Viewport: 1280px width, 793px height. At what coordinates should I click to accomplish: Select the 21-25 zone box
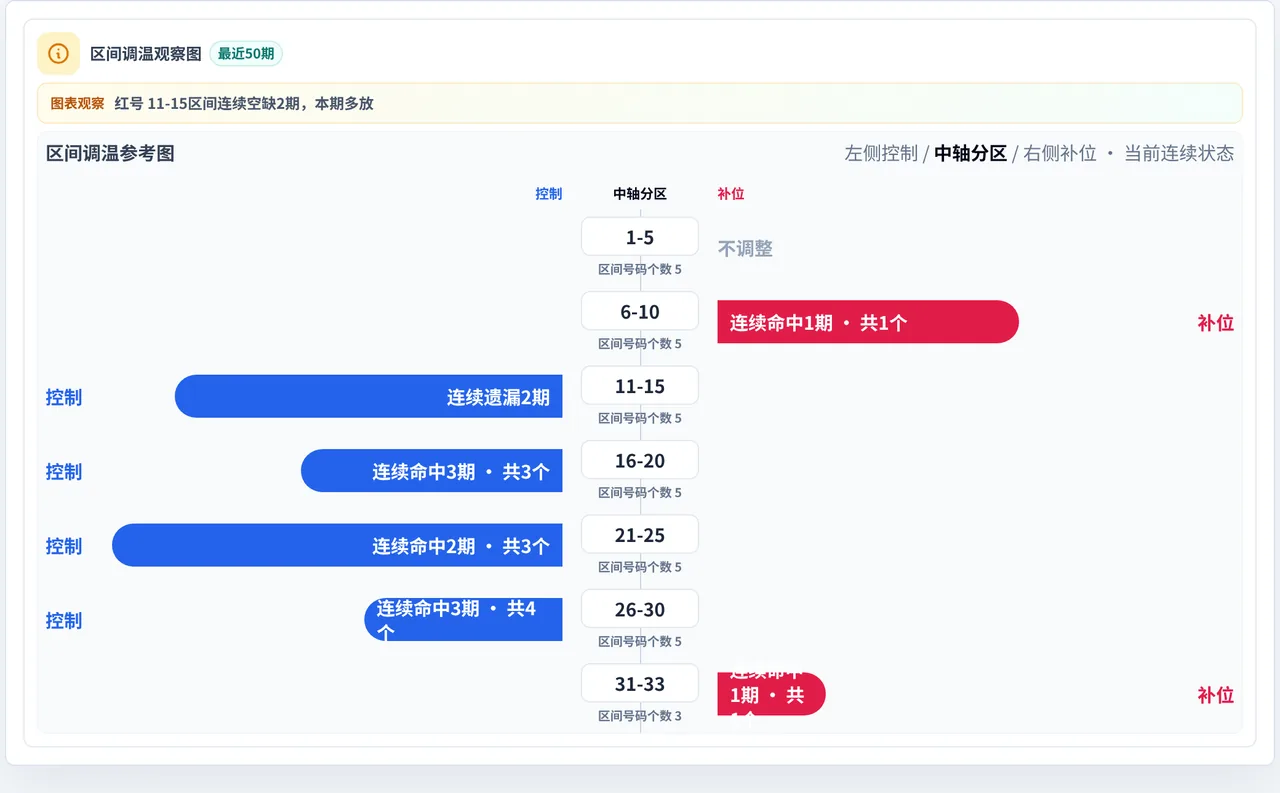pos(640,535)
